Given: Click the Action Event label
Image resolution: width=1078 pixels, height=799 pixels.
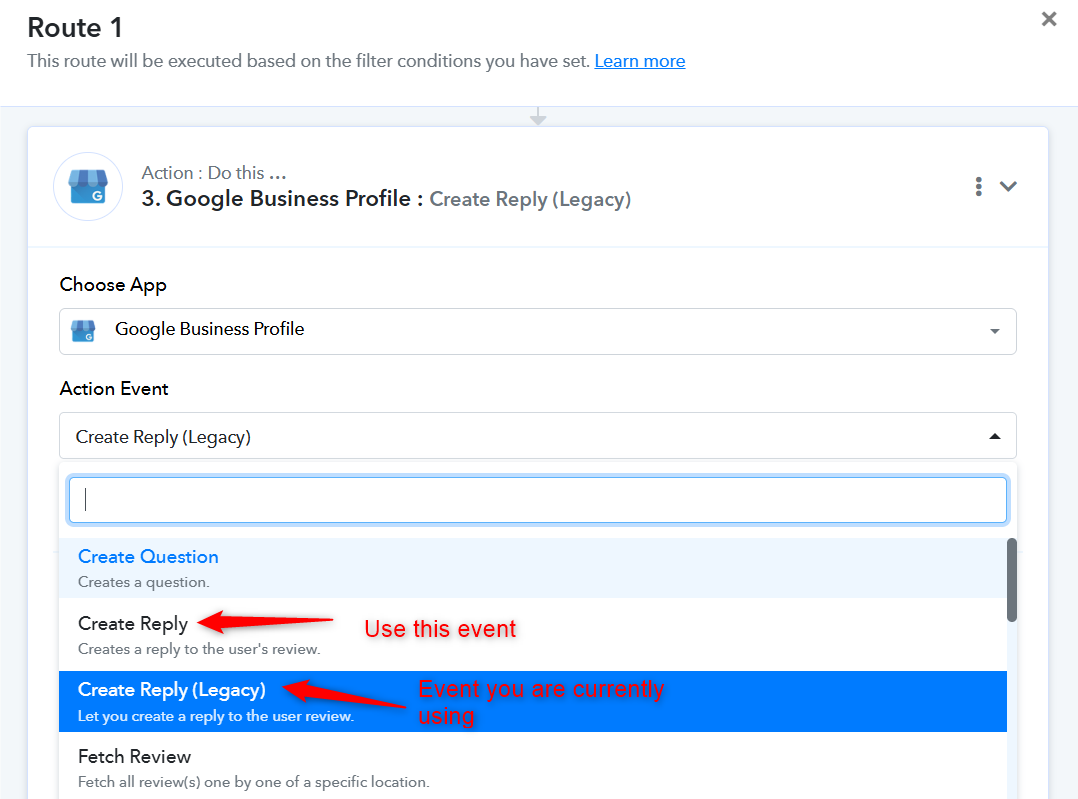Looking at the screenshot, I should coord(114,388).
